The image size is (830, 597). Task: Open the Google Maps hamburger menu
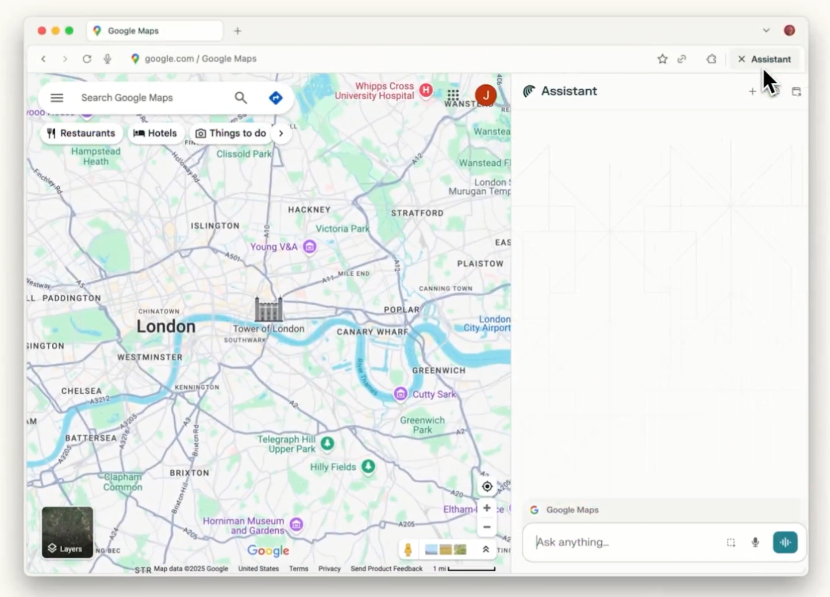[57, 98]
